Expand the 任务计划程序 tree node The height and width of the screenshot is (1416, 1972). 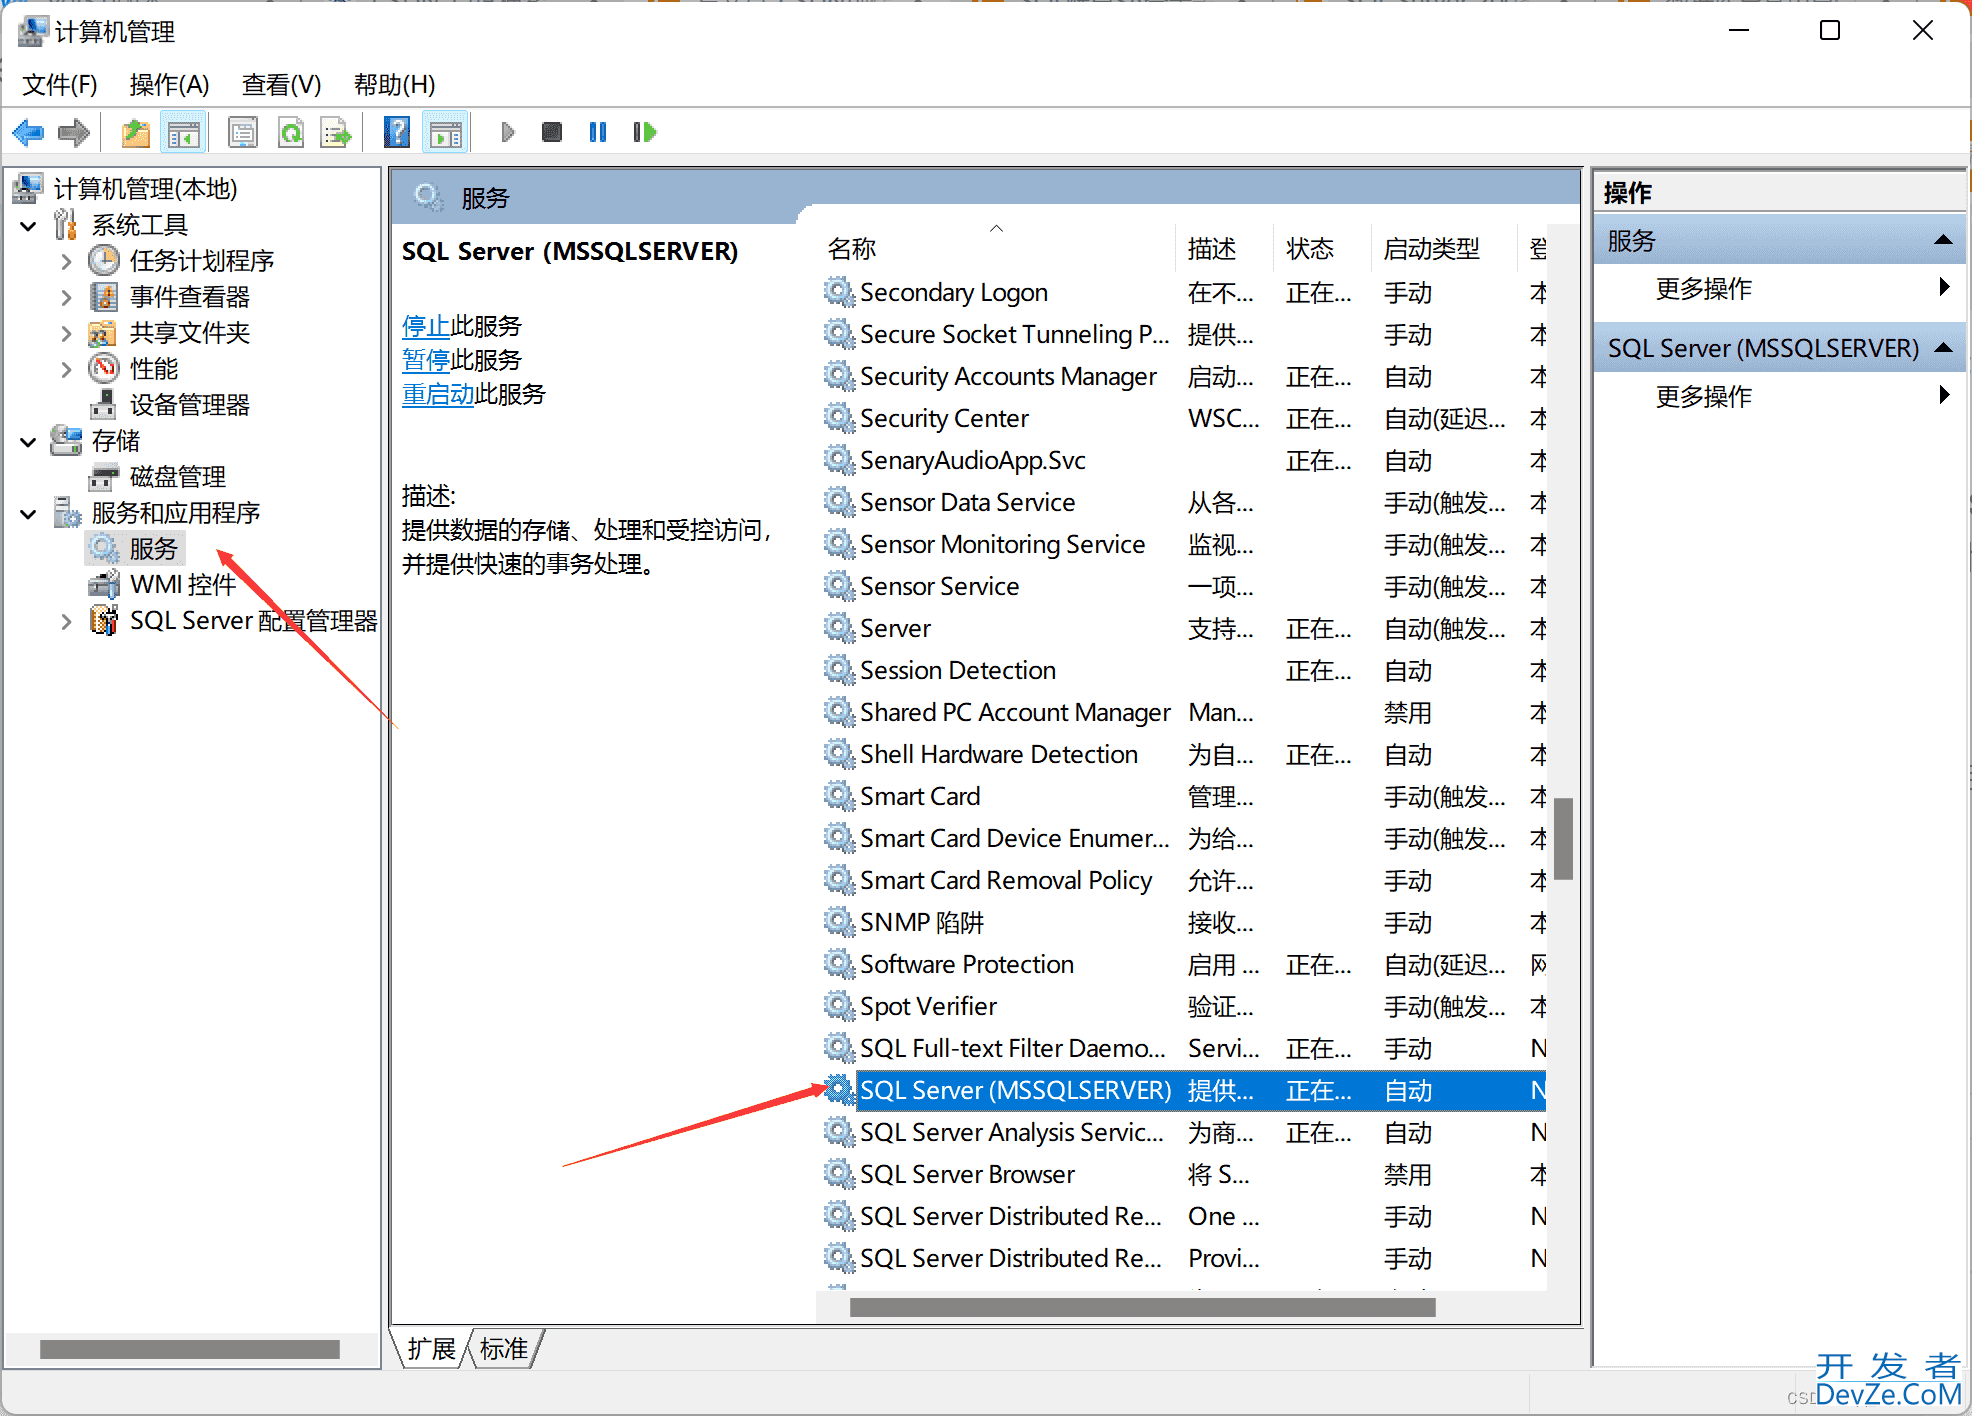66,262
